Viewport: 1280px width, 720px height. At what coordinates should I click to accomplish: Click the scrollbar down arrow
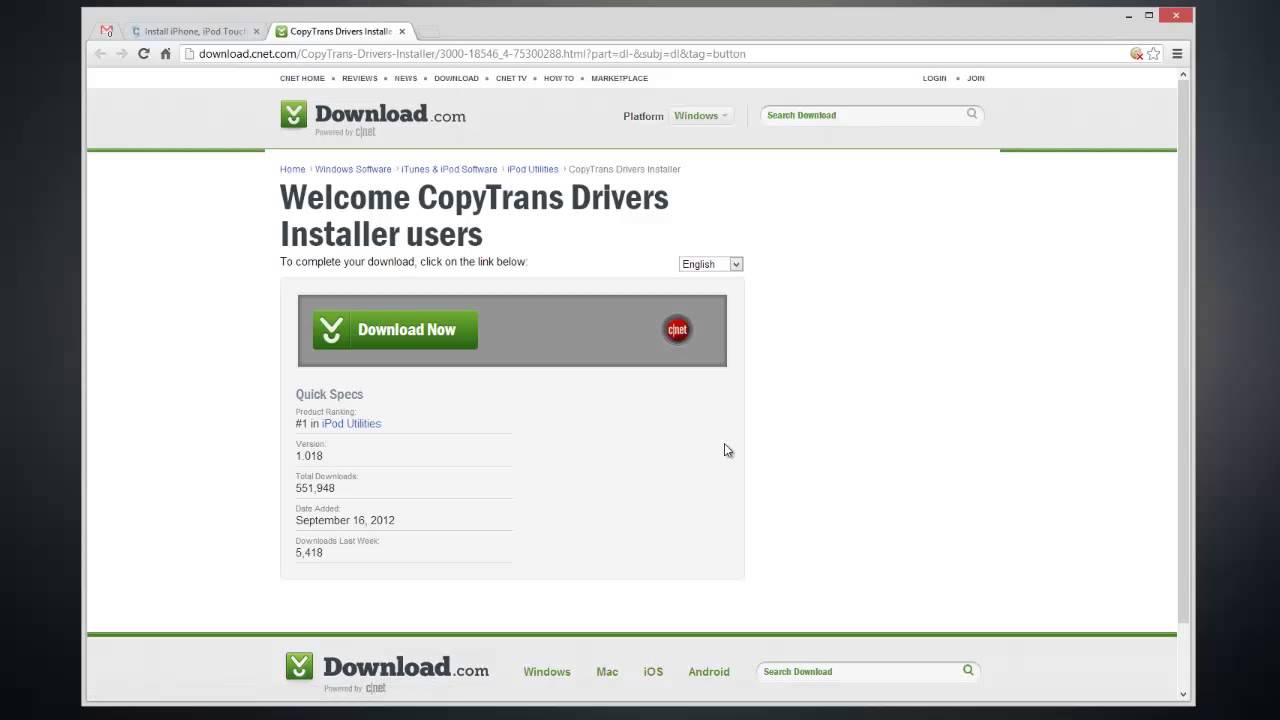click(1183, 693)
